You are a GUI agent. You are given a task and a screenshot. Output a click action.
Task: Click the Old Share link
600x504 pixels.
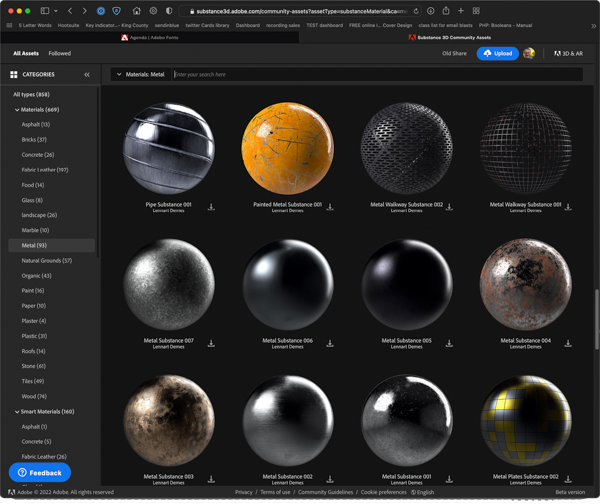[x=454, y=53]
